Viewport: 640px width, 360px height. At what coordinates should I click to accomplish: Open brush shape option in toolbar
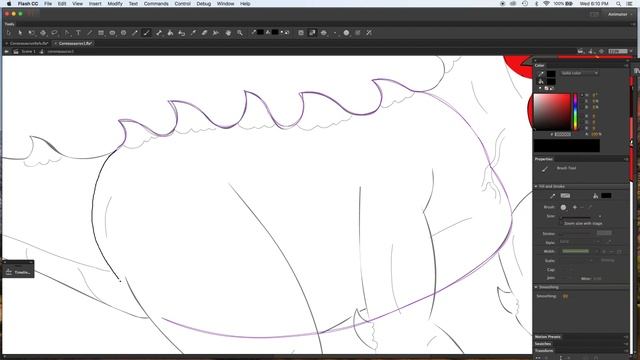[x=346, y=33]
